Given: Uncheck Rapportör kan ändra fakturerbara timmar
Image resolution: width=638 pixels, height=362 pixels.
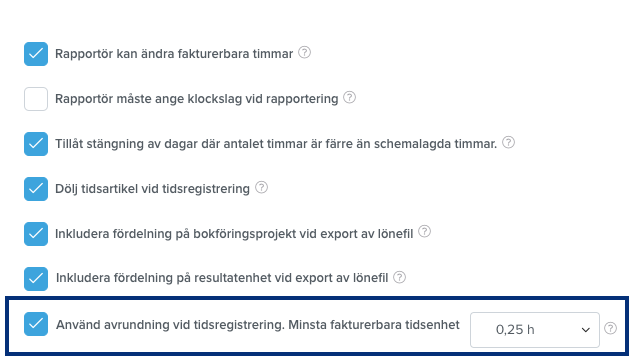Looking at the screenshot, I should 36,54.
